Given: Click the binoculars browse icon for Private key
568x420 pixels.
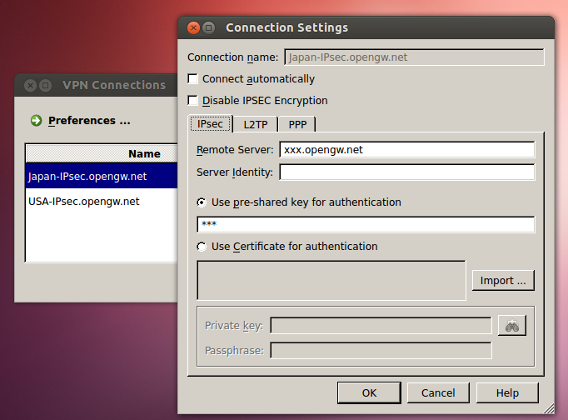Looking at the screenshot, I should tap(512, 325).
